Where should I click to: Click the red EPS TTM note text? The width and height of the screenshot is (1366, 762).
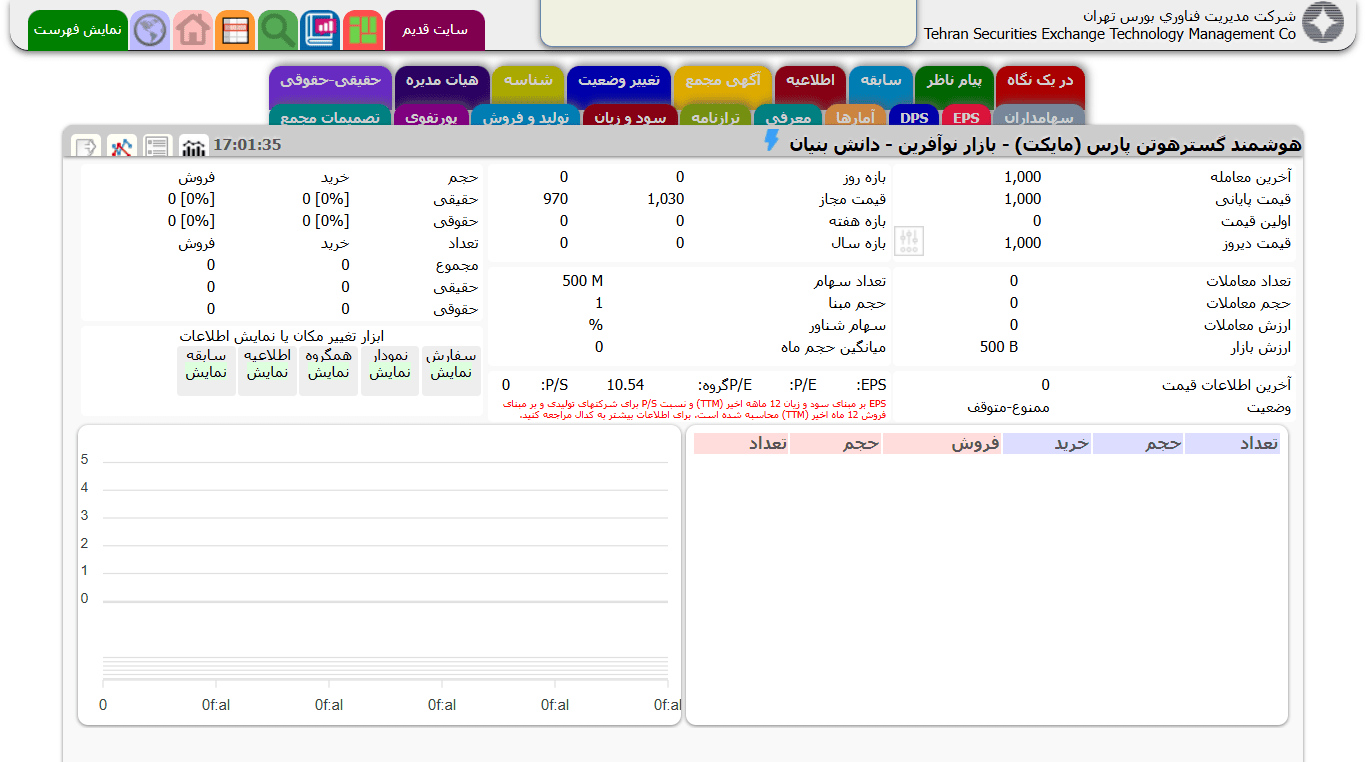[x=694, y=409]
